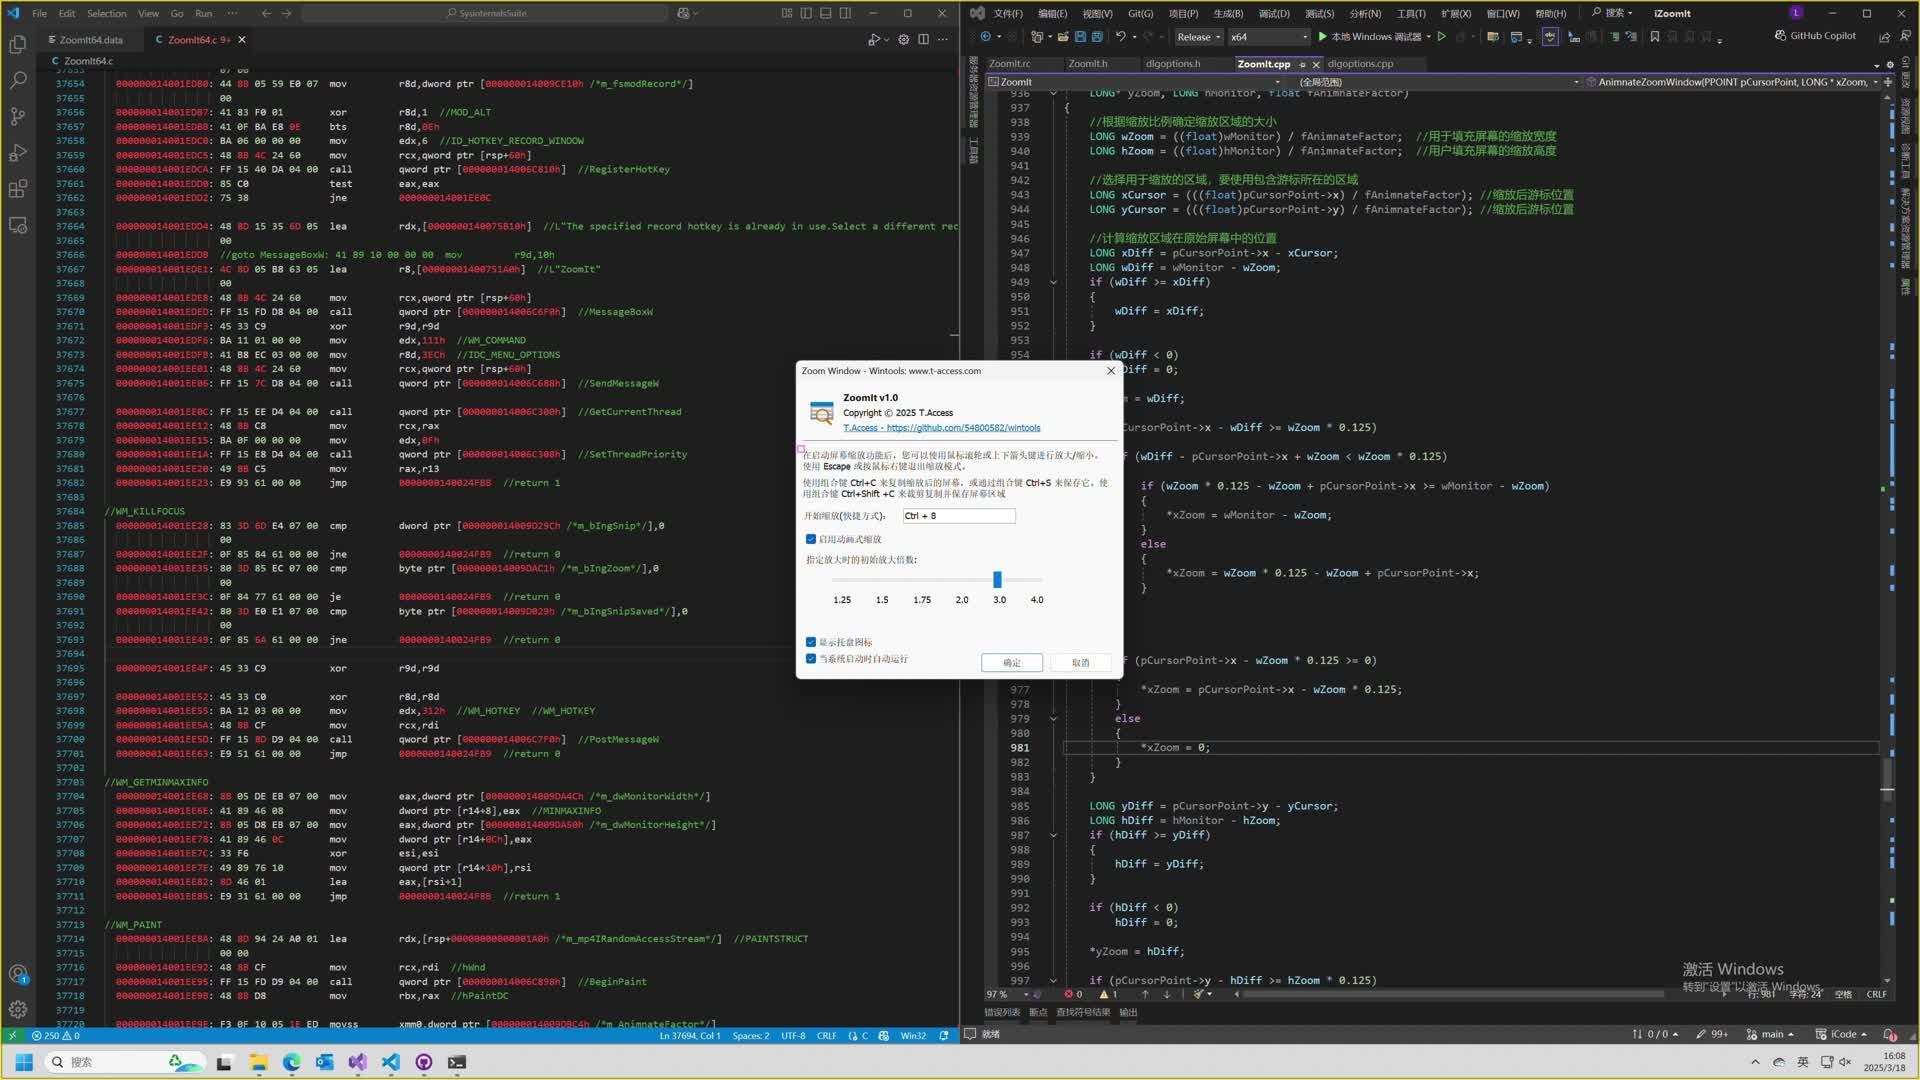The width and height of the screenshot is (1920, 1080).
Task: Click Save All icon in Visual Studio toolbar
Action: coord(1097,37)
